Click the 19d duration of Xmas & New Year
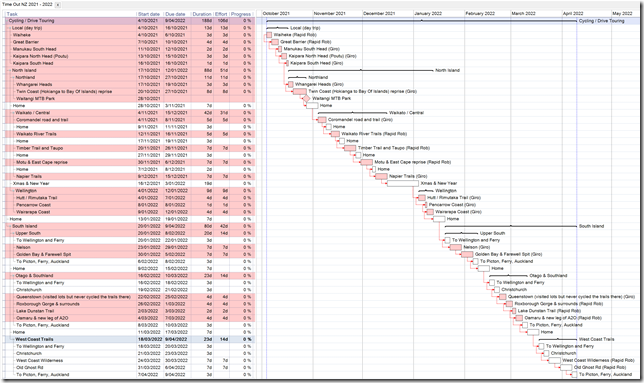 point(208,183)
